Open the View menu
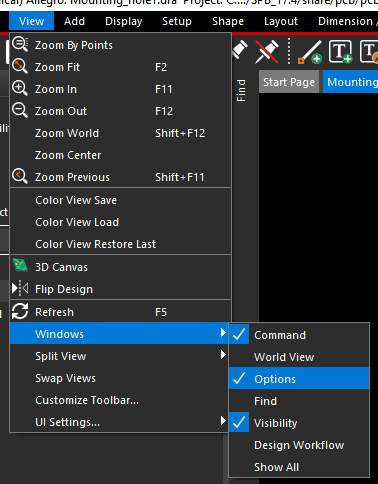Screen dimensions: 378x484 pyautogui.click(x=31, y=21)
